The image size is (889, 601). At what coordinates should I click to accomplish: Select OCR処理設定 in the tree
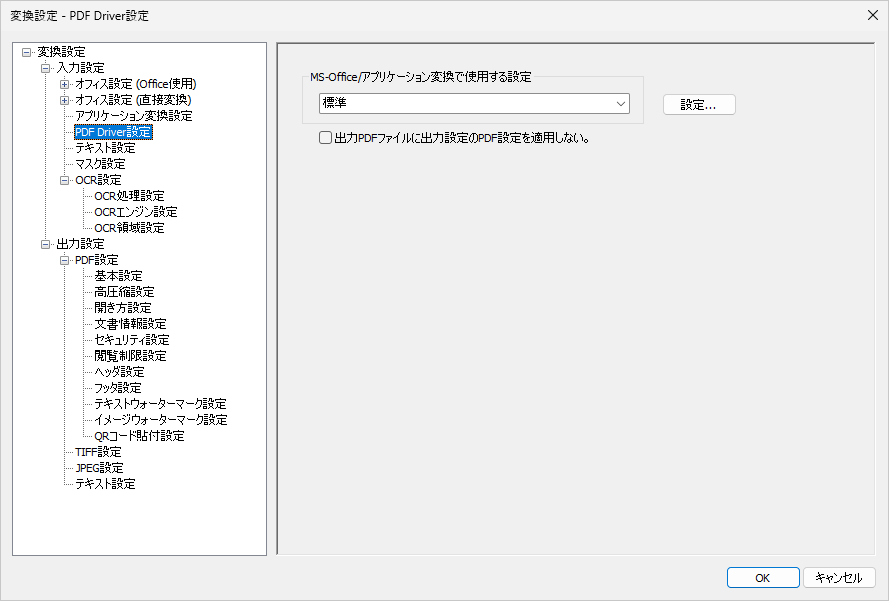click(x=130, y=195)
